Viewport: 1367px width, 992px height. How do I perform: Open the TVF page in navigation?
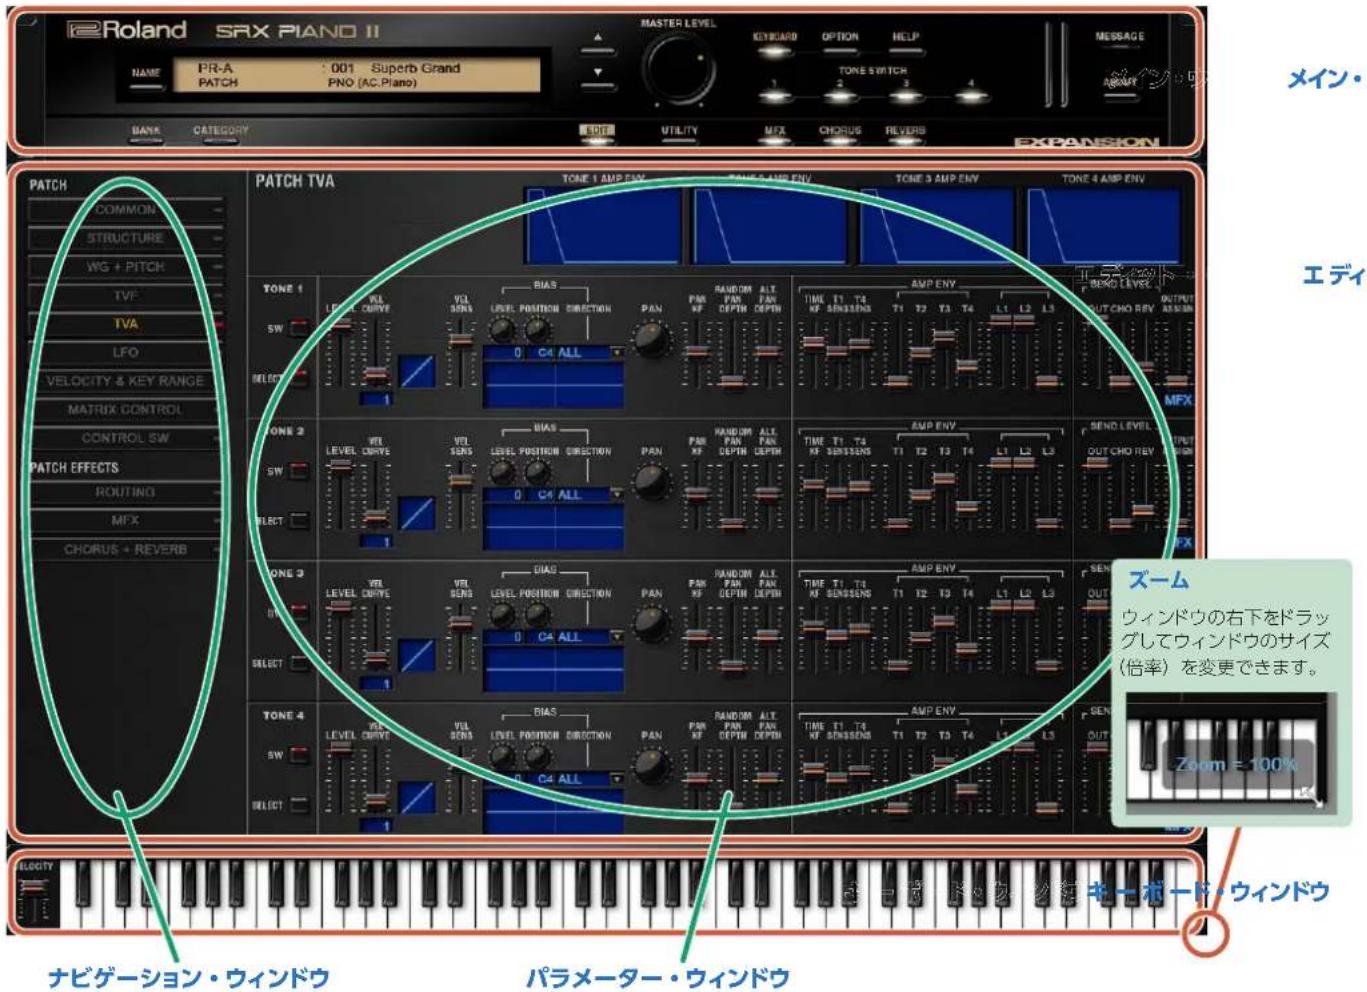tap(125, 295)
